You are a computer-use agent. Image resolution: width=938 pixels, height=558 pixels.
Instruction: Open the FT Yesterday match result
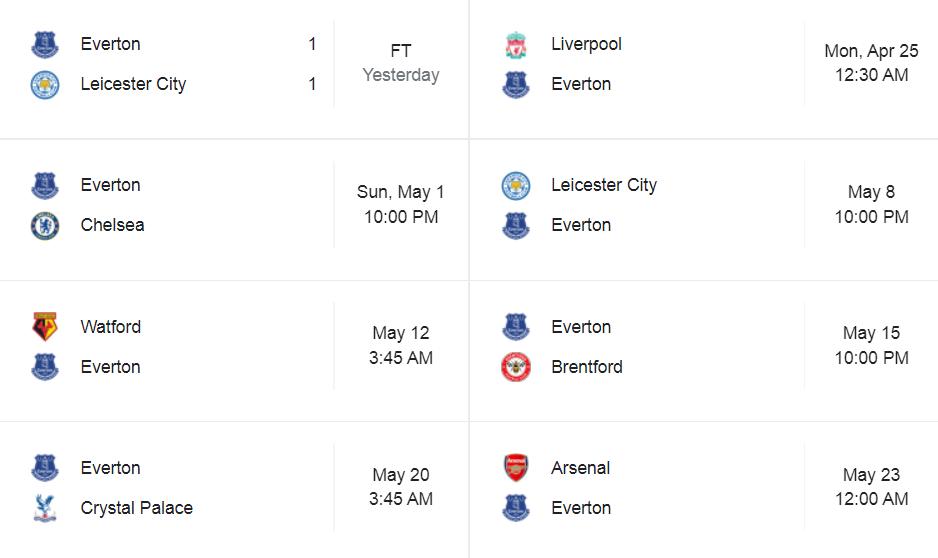(401, 63)
